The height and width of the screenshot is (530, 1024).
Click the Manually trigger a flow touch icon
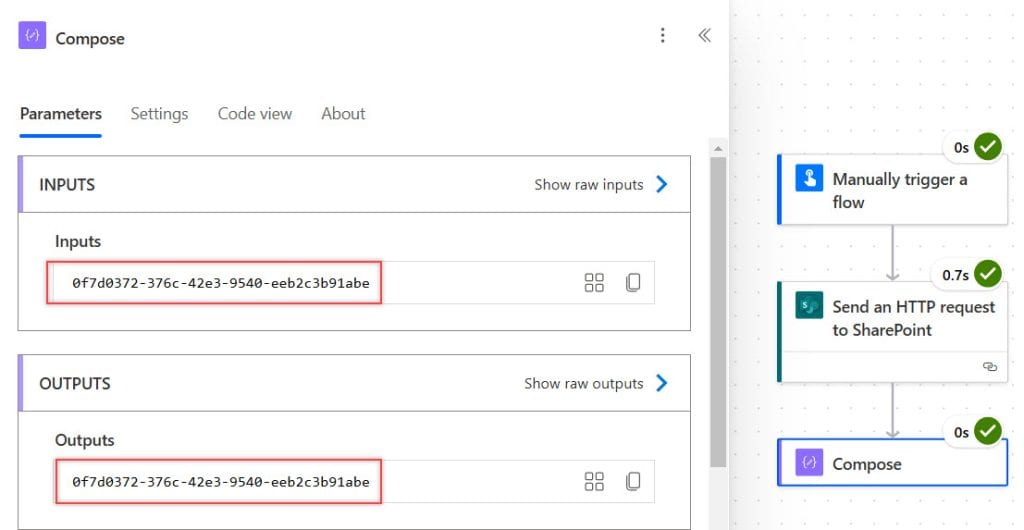click(809, 178)
